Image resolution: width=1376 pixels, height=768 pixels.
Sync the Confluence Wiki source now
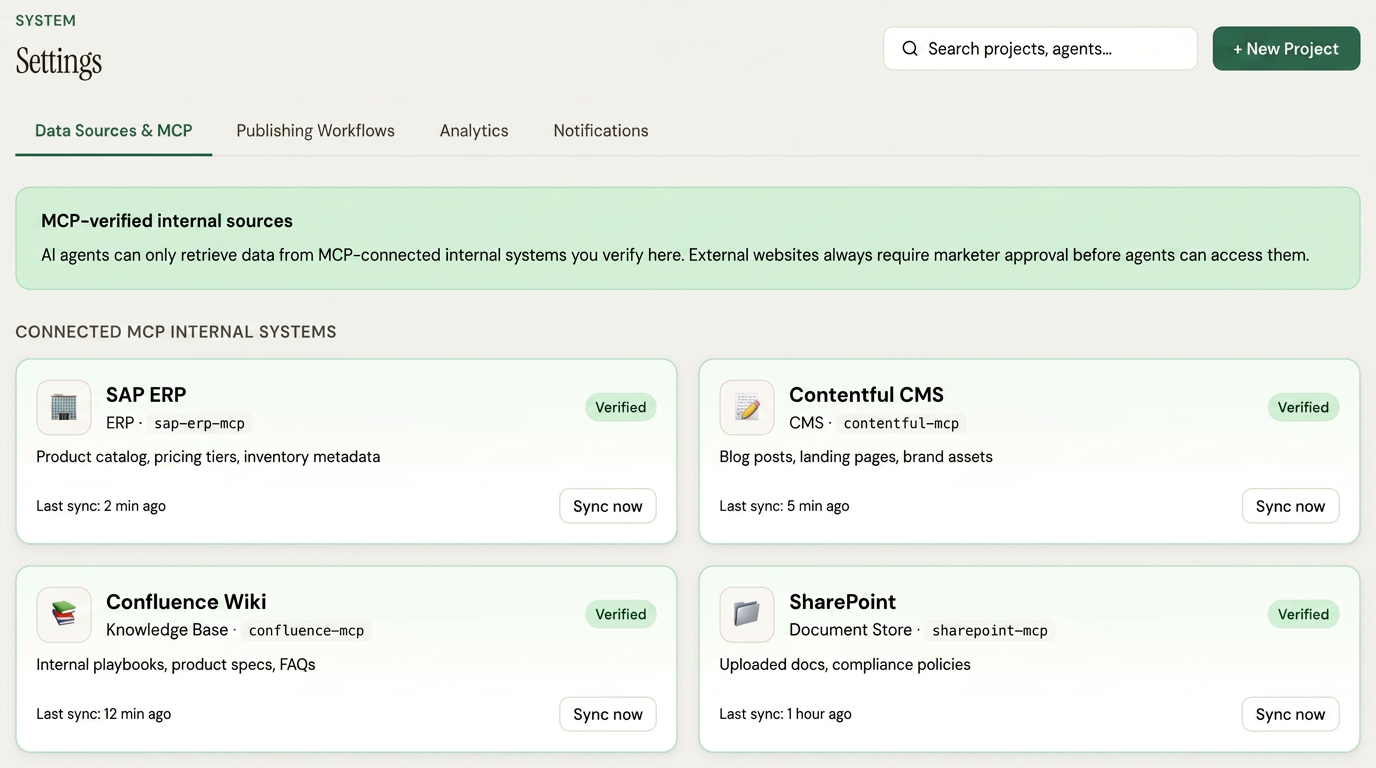608,714
